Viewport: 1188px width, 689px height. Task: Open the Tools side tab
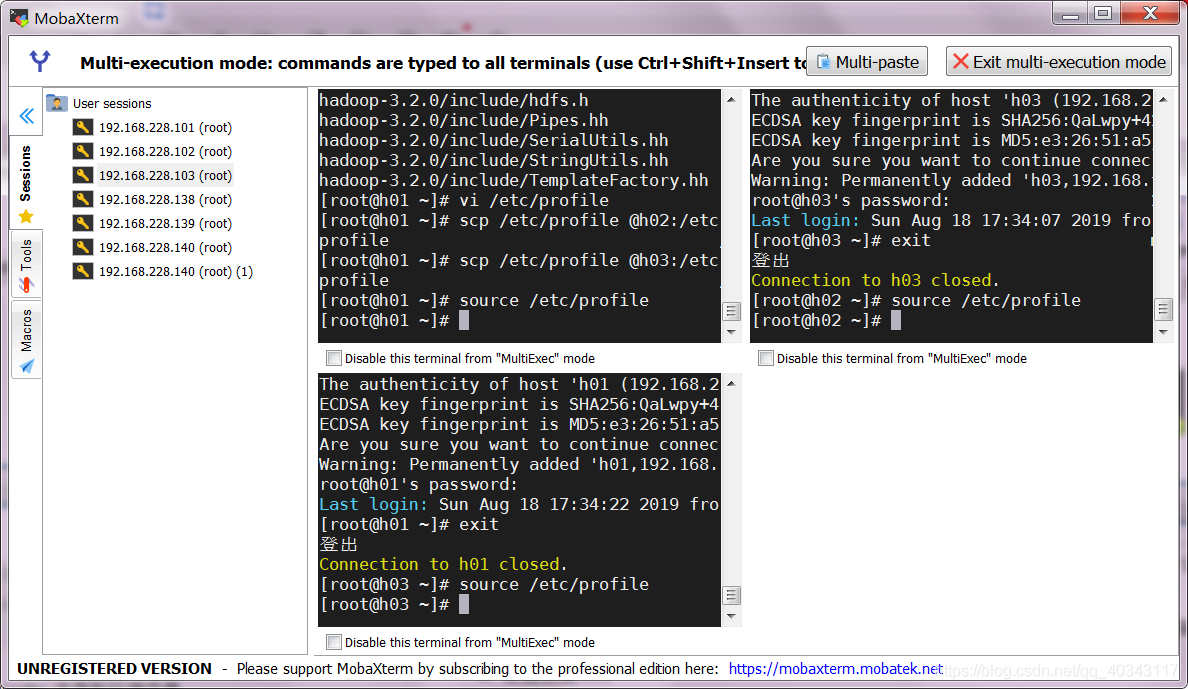coord(27,264)
